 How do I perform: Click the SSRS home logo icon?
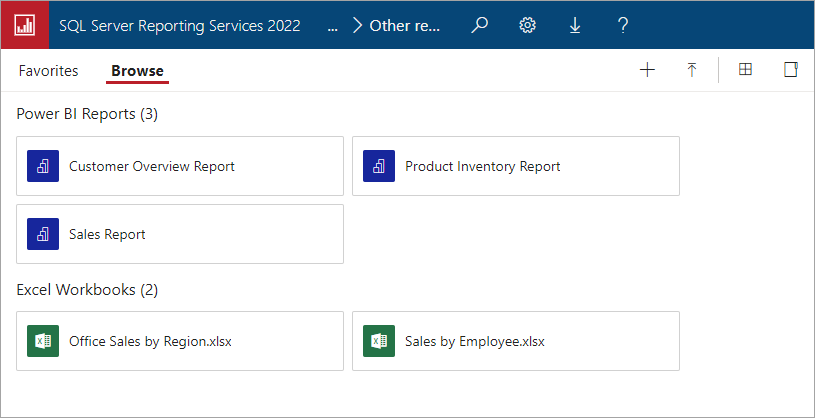25,26
